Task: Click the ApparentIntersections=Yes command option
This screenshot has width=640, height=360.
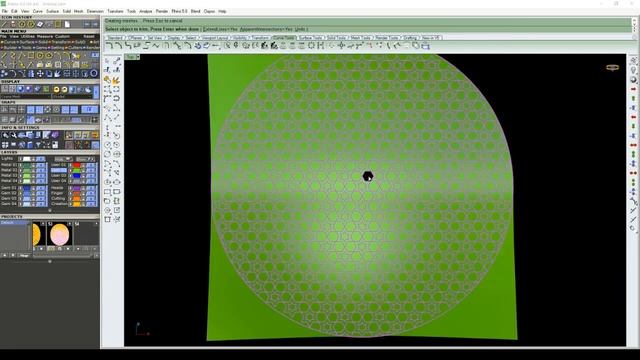Action: point(266,29)
